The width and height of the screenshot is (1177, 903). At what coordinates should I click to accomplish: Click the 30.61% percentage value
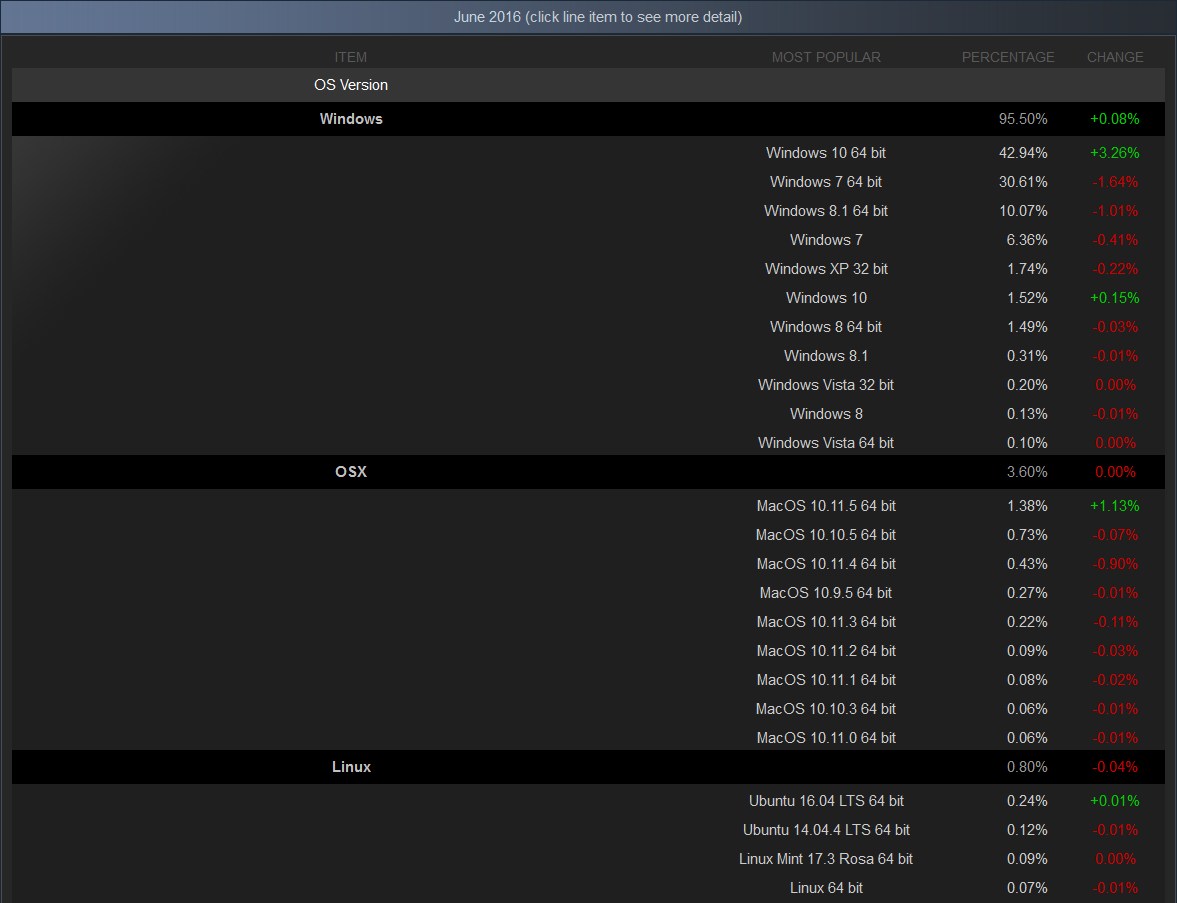[x=1022, y=182]
